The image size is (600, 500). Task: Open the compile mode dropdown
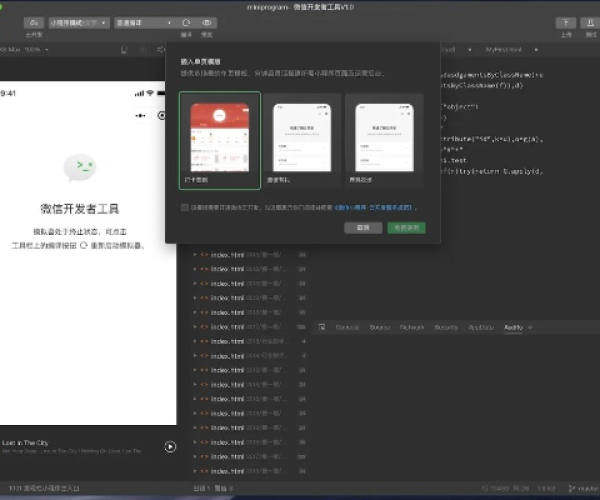[x=144, y=23]
